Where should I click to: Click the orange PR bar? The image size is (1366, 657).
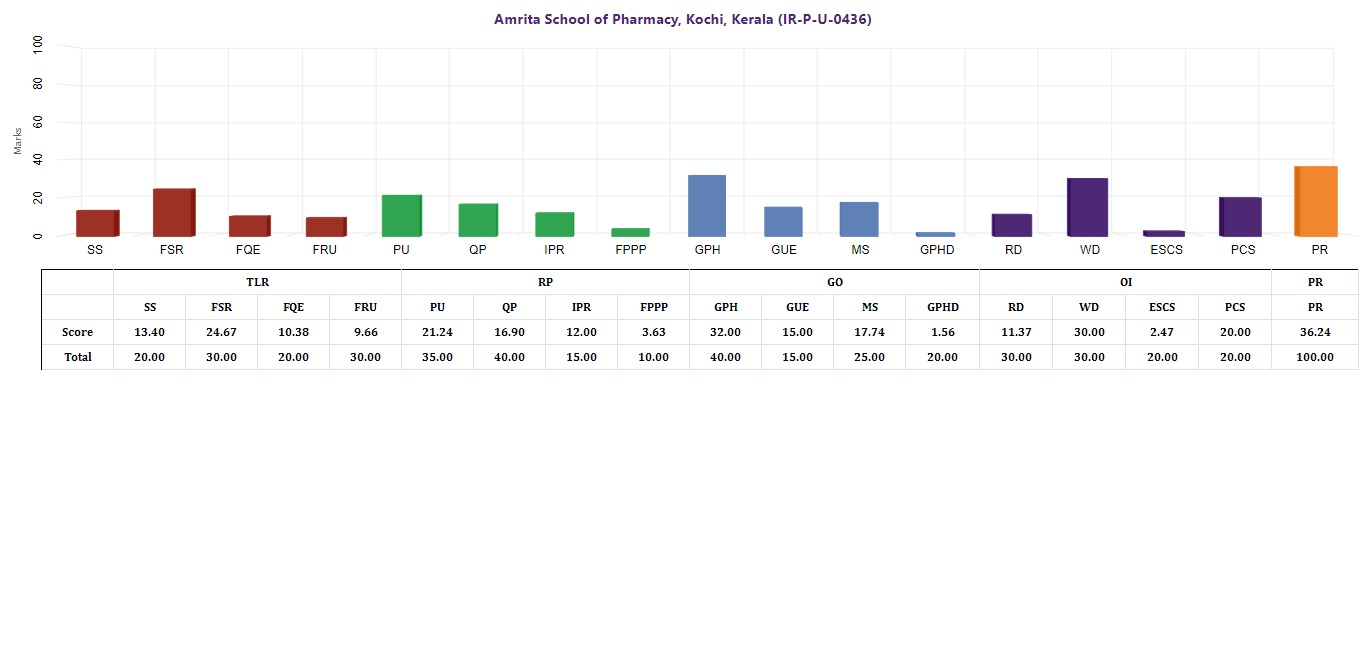1316,201
